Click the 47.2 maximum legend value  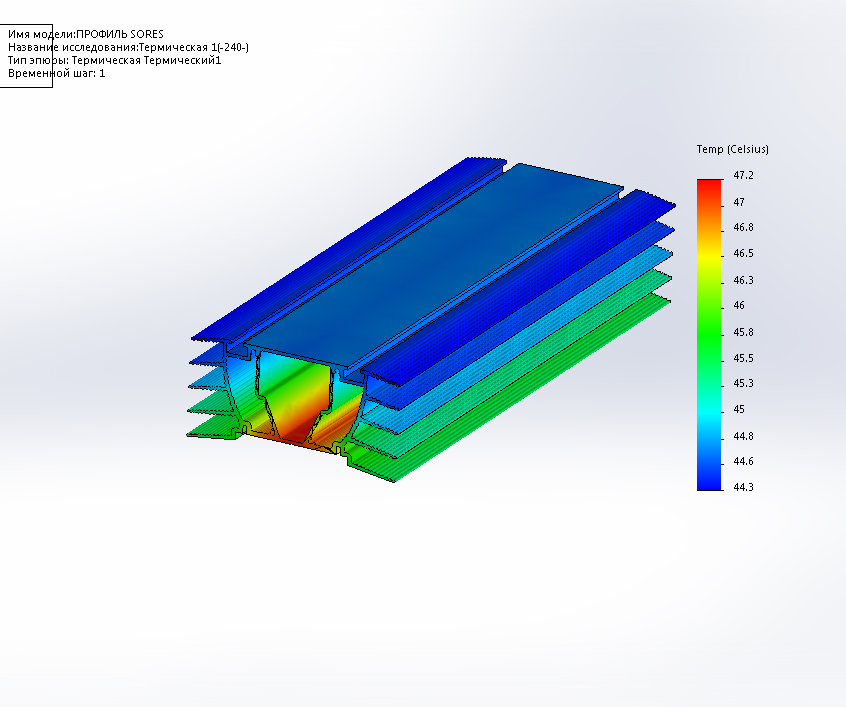point(743,175)
